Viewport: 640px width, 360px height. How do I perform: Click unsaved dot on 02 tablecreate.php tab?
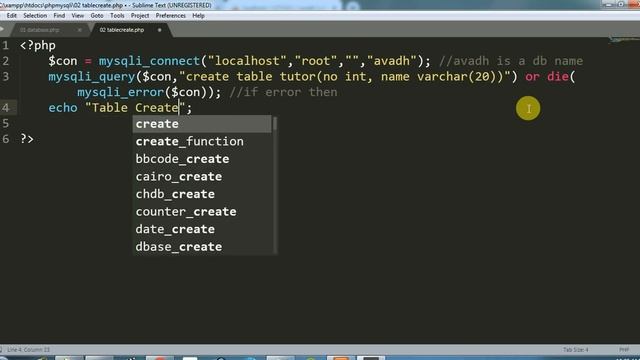coord(160,30)
